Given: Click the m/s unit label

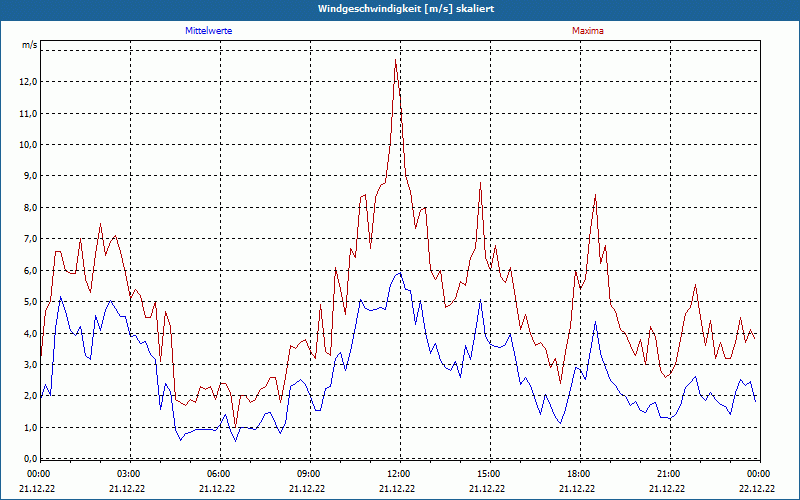Looking at the screenshot, I should (x=29, y=45).
